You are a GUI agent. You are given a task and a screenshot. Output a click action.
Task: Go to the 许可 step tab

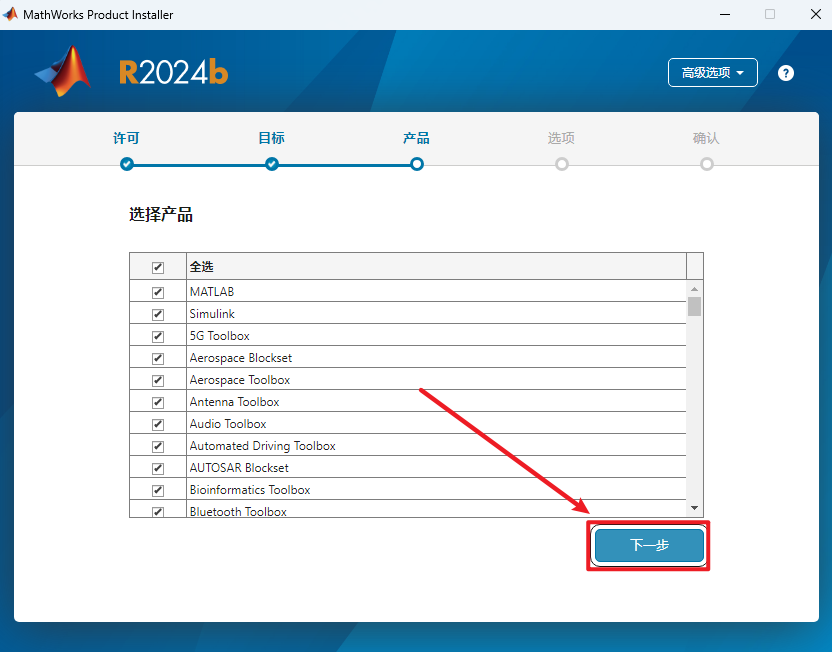[126, 138]
